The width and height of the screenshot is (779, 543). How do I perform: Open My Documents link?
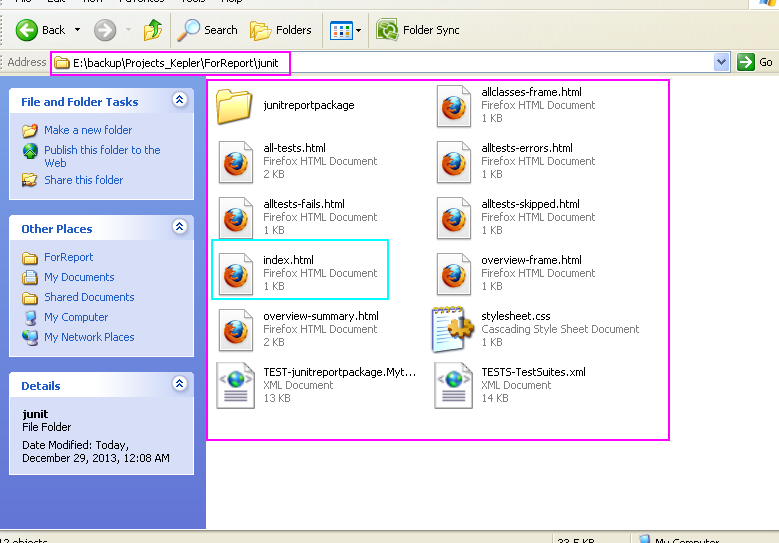point(79,277)
